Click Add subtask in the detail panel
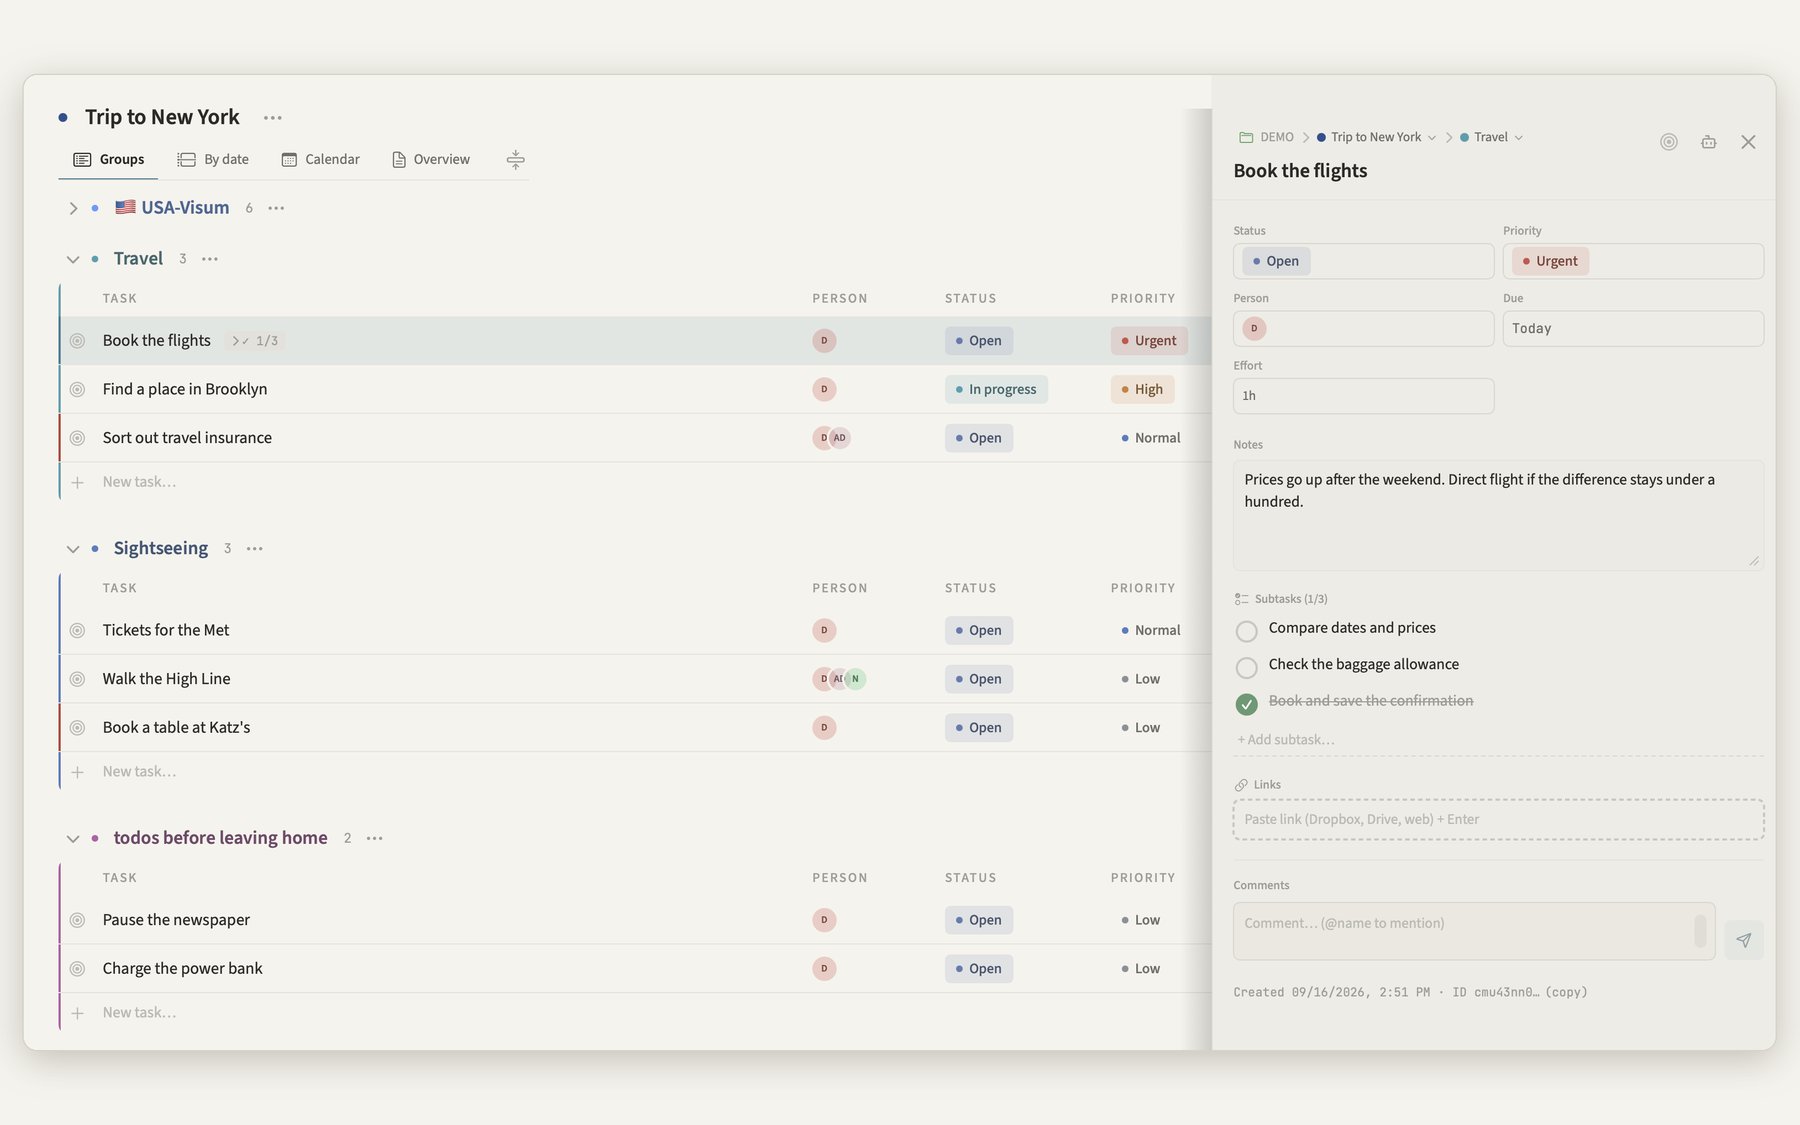 coord(1286,740)
